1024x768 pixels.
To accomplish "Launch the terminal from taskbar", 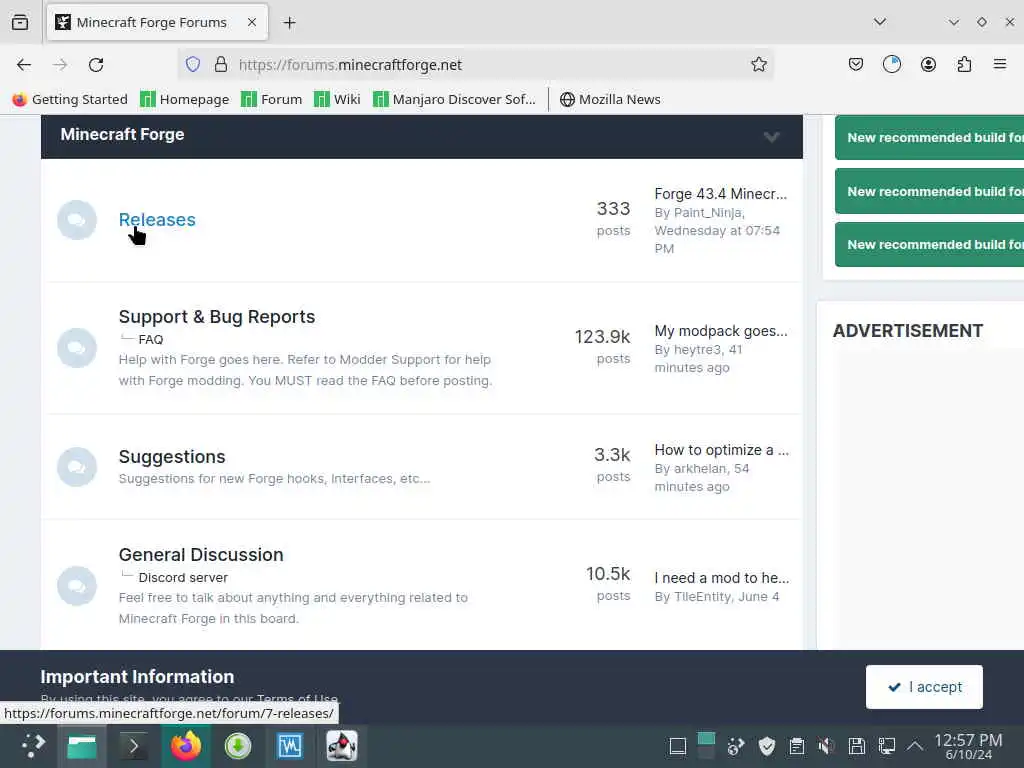I will (x=133, y=746).
